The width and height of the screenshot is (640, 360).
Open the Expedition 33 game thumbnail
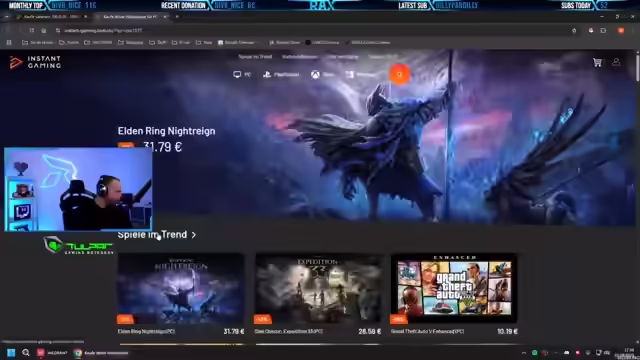click(x=319, y=289)
